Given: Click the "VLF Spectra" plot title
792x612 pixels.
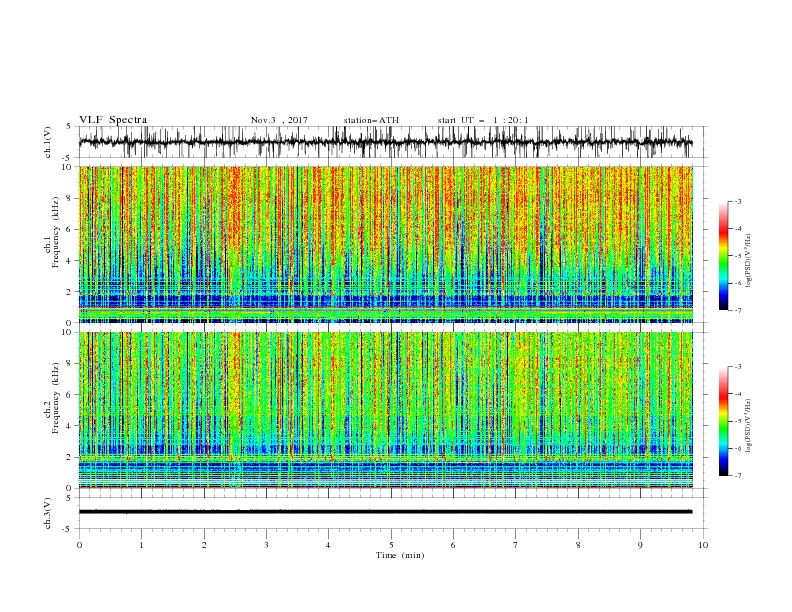Looking at the screenshot, I should (x=113, y=120).
